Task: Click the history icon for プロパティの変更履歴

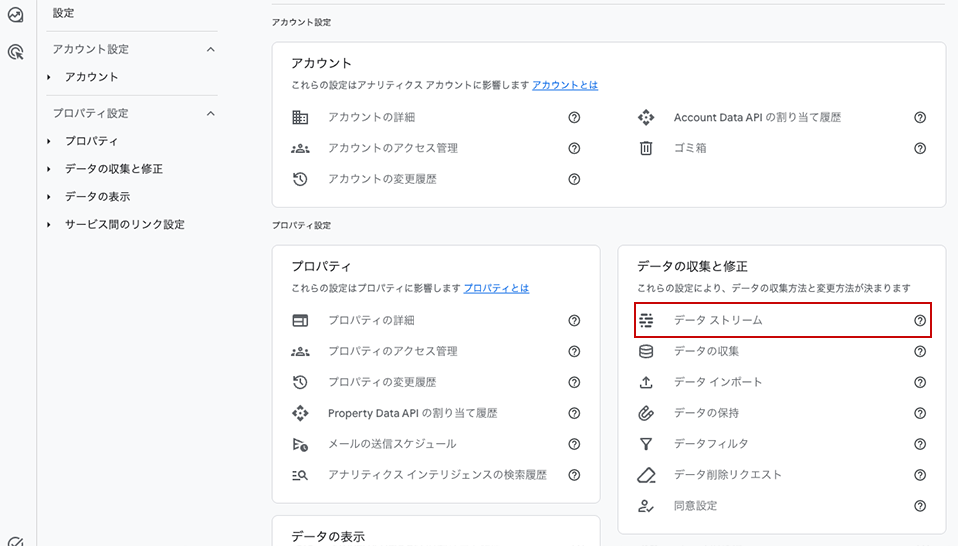Action: [300, 382]
